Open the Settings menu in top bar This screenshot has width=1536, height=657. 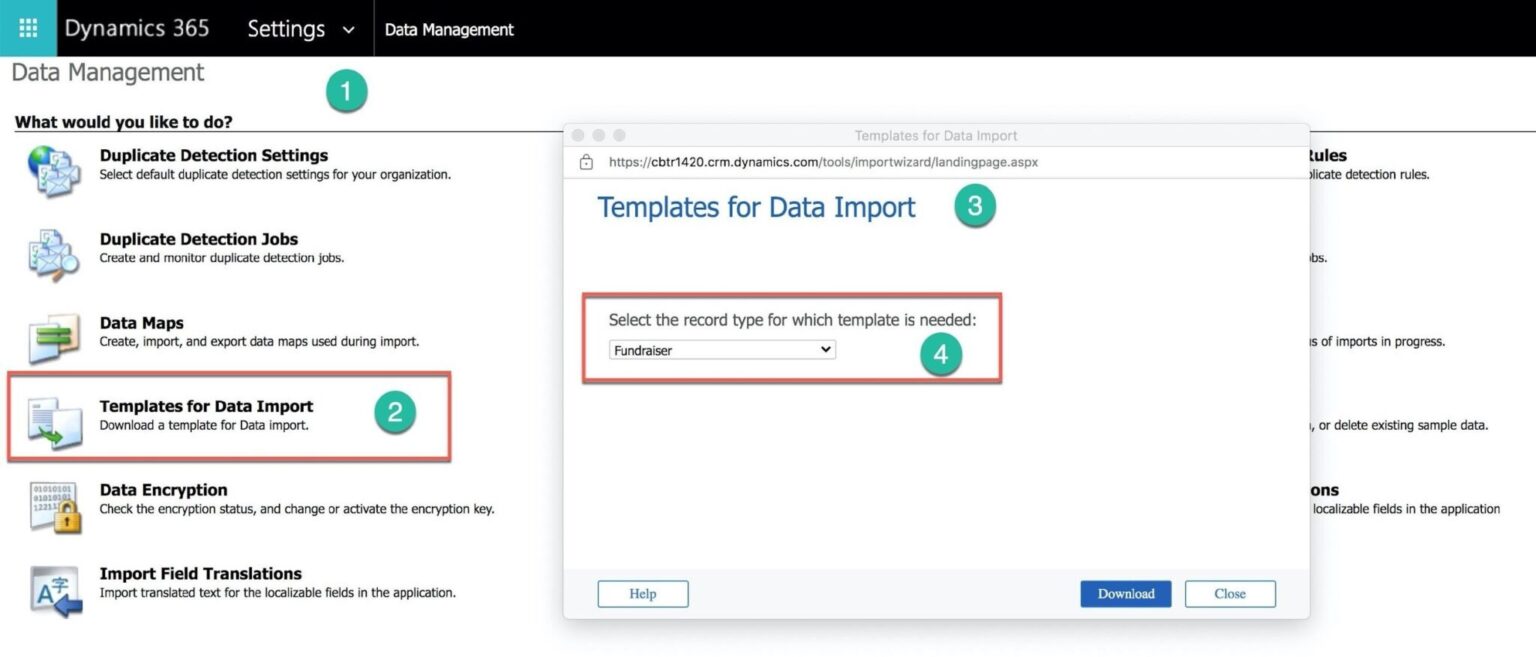pyautogui.click(x=286, y=29)
